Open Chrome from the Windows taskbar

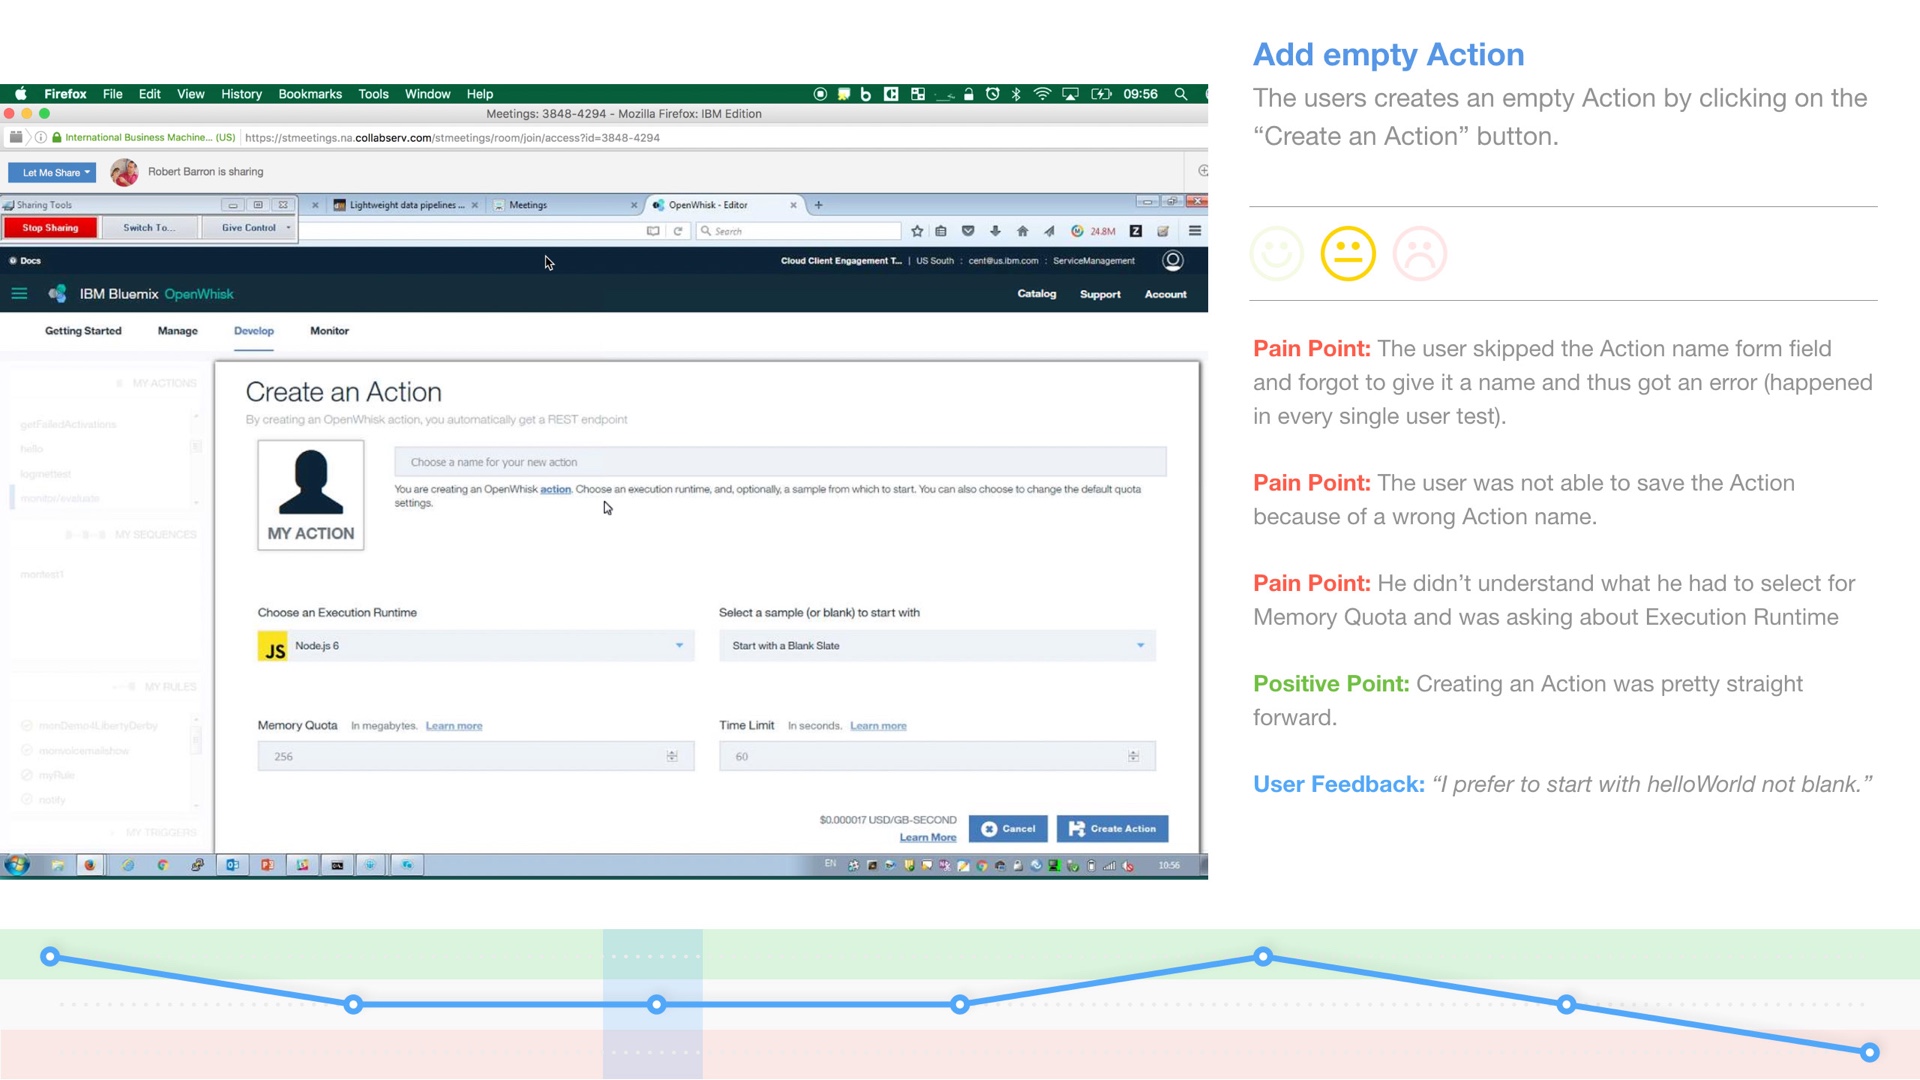[x=162, y=865]
